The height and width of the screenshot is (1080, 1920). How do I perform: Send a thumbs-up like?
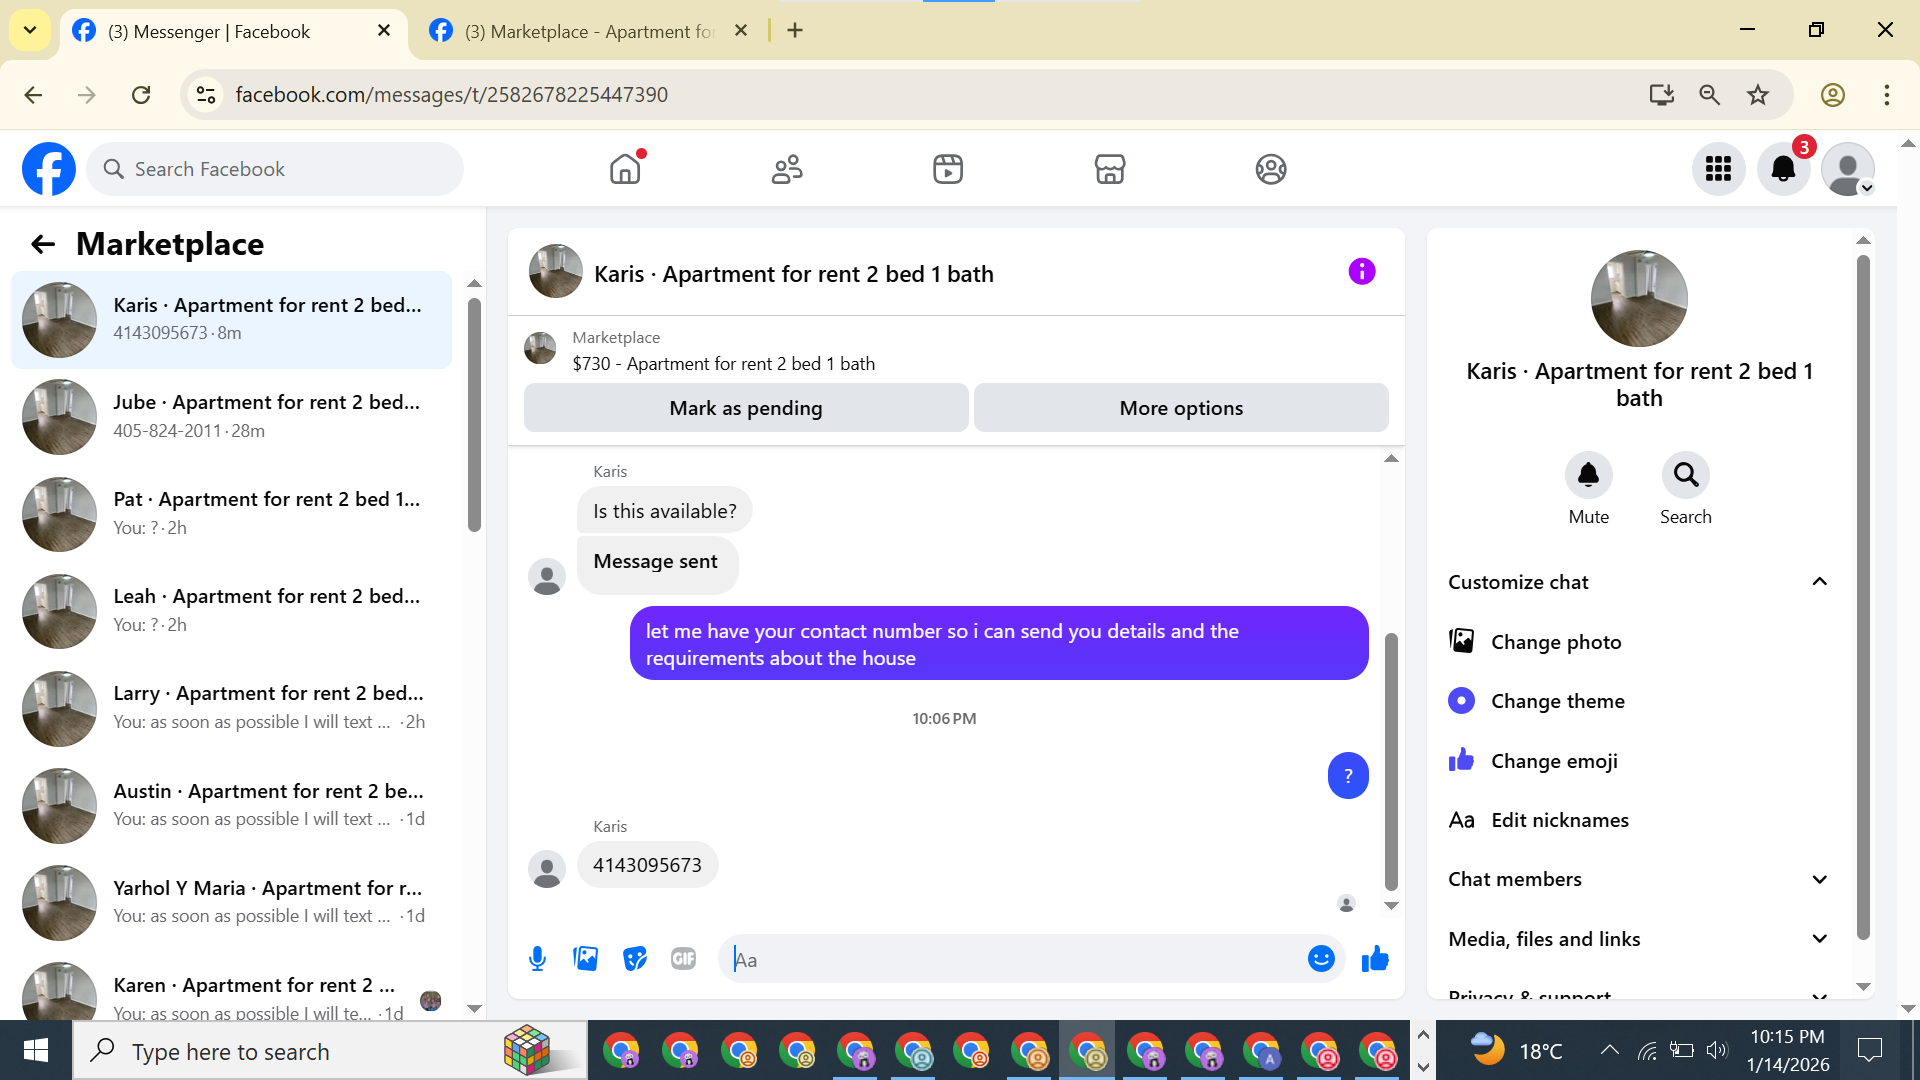pyautogui.click(x=1375, y=959)
